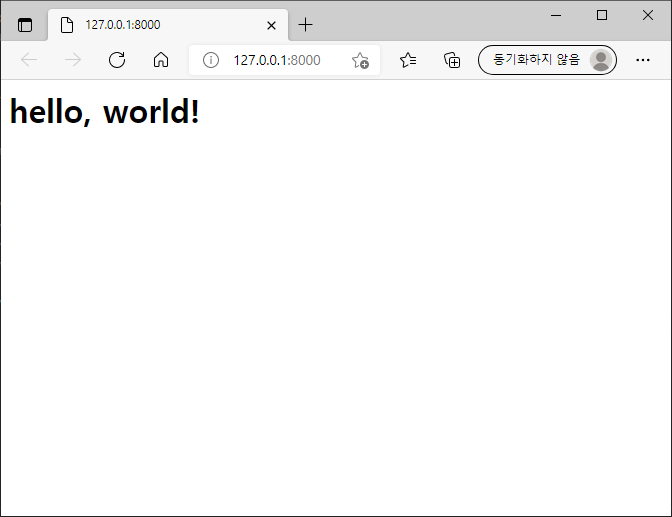
Task: Click the hello, world! heading text
Action: tap(105, 111)
